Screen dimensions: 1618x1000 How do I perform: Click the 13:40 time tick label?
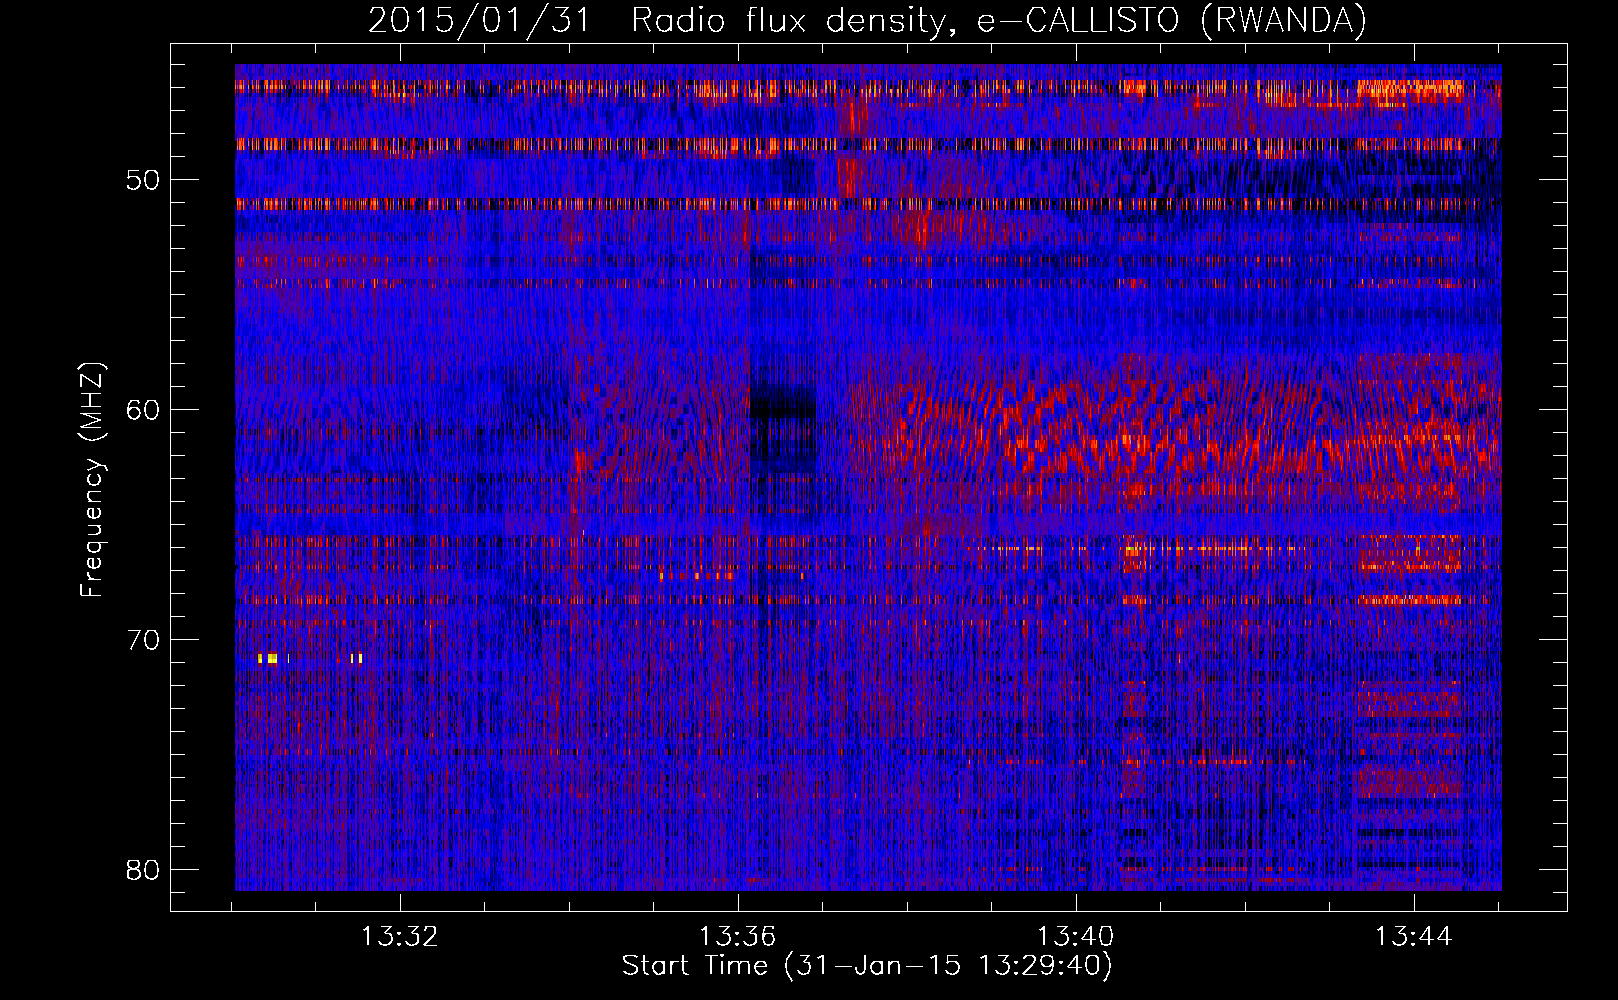(1076, 937)
